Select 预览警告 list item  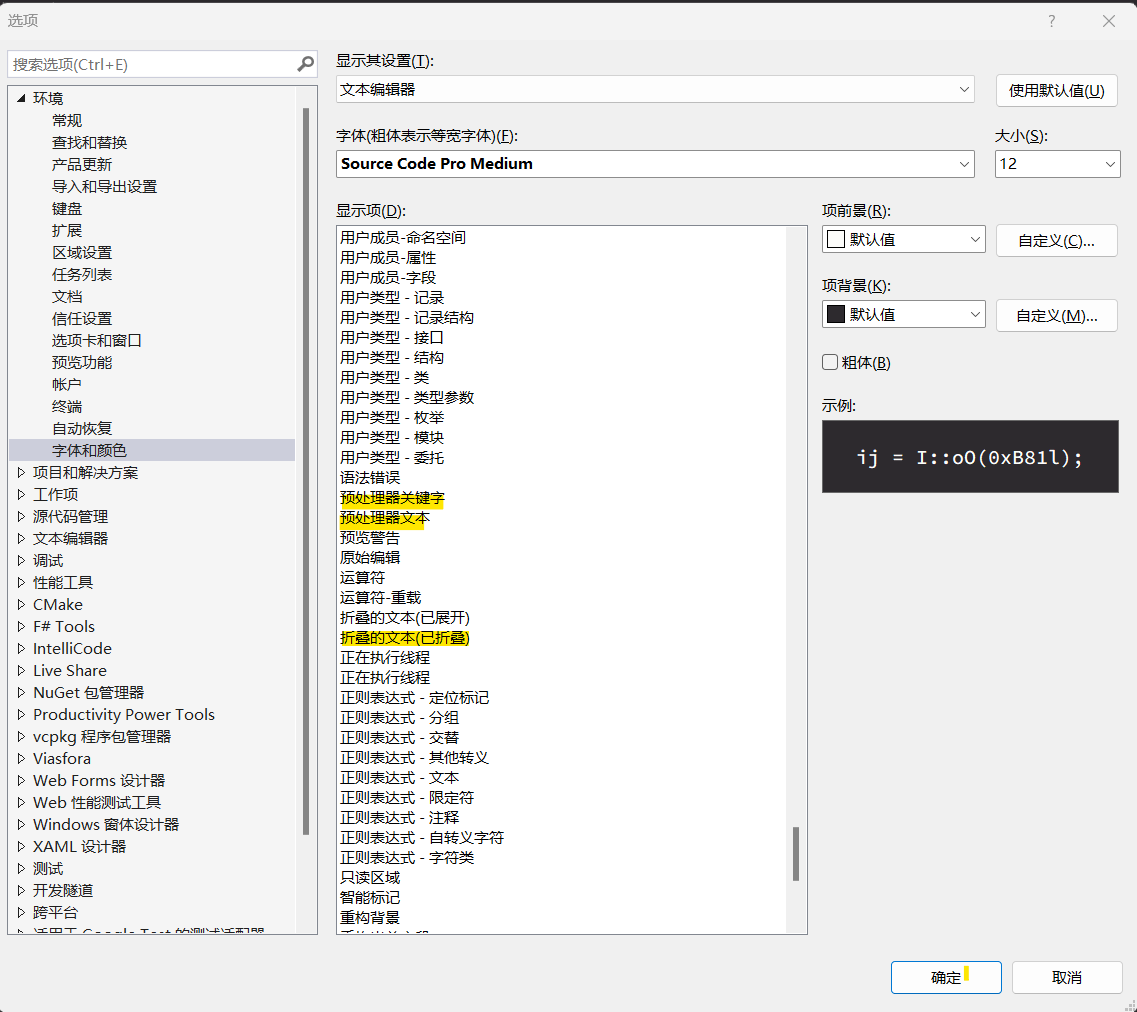pos(370,538)
